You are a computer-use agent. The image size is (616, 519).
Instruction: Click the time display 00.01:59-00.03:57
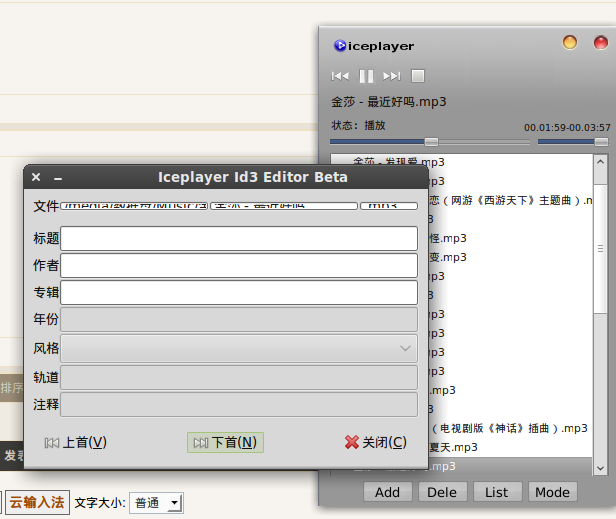click(x=567, y=128)
